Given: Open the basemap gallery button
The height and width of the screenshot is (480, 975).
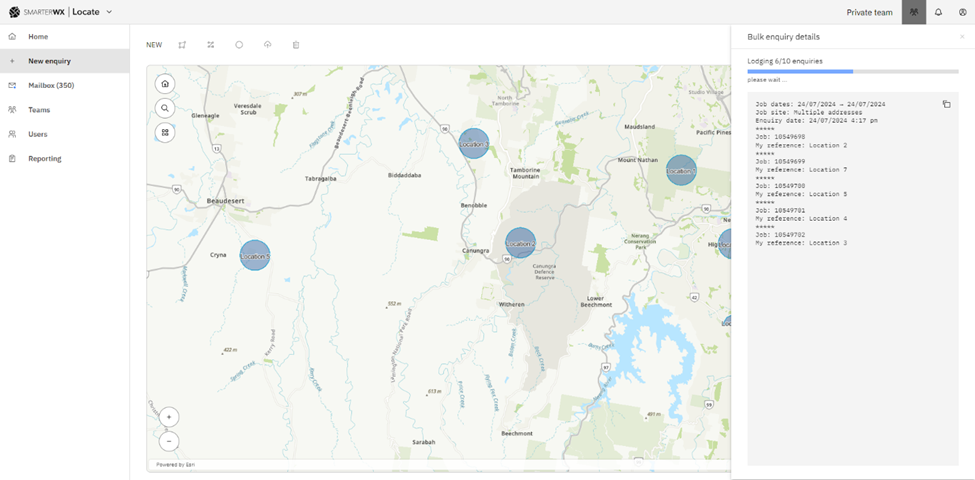Looking at the screenshot, I should click(x=165, y=132).
